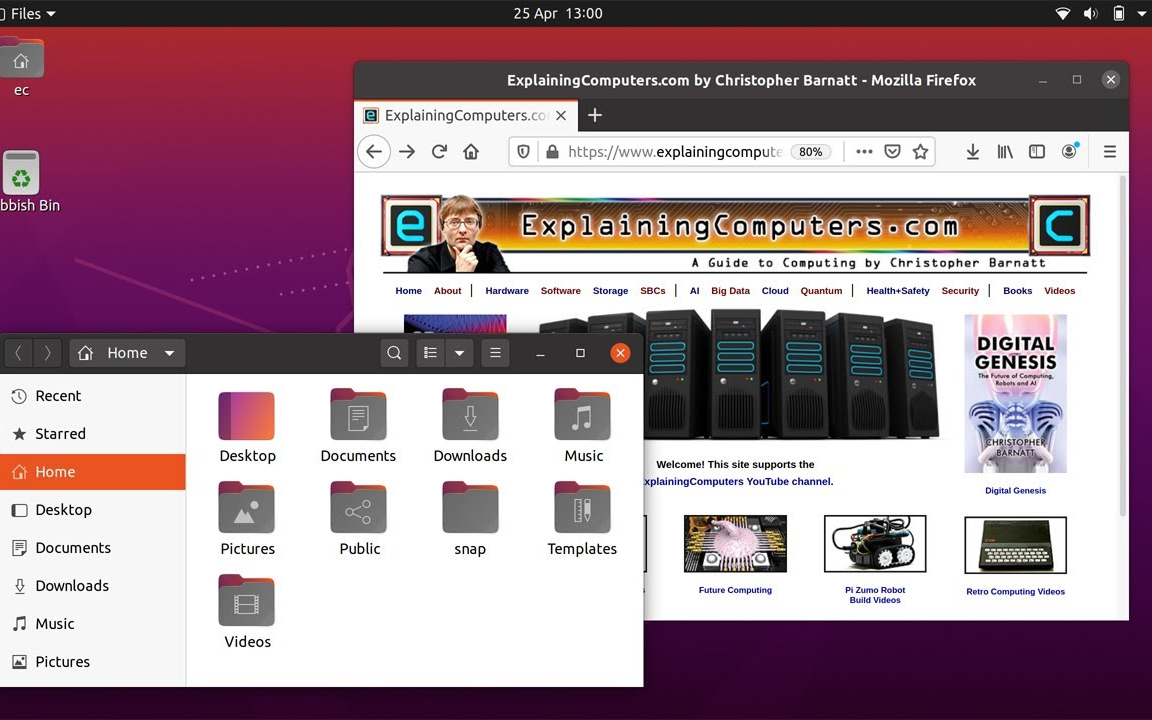This screenshot has height=720, width=1152.
Task: Open the Digital Genesis link
Action: click(x=1015, y=490)
